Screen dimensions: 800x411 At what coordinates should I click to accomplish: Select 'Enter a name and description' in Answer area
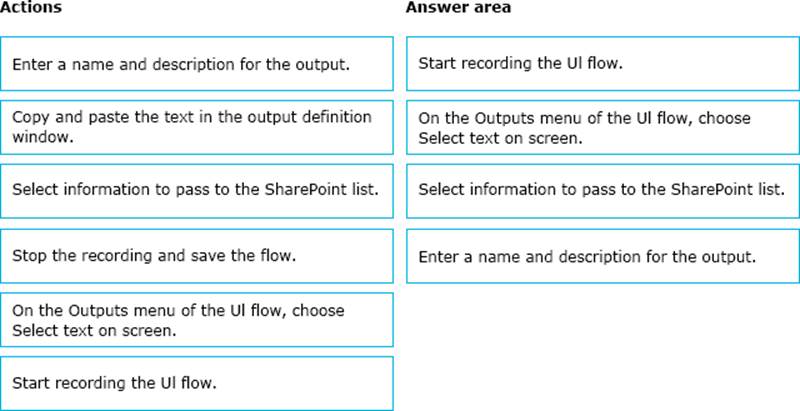point(603,256)
